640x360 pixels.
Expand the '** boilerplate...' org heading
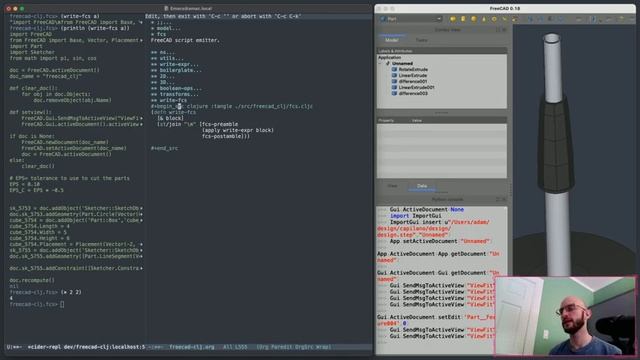click(176, 70)
